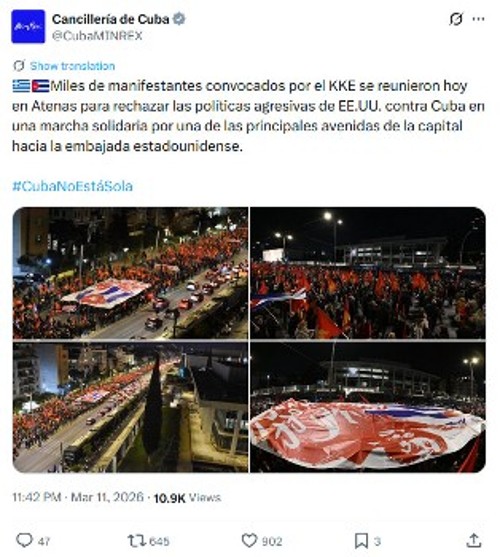
Task: Click the blue verified badge
Action: (179, 19)
